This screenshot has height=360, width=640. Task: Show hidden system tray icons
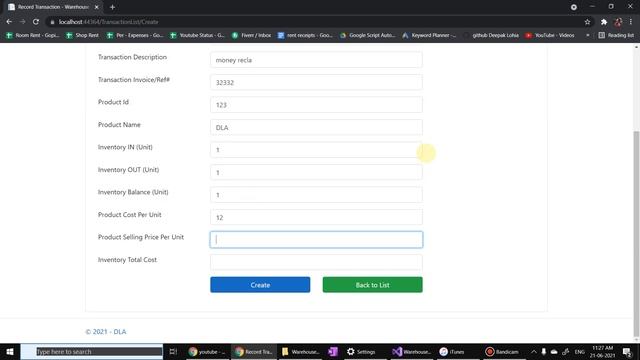[533, 351]
